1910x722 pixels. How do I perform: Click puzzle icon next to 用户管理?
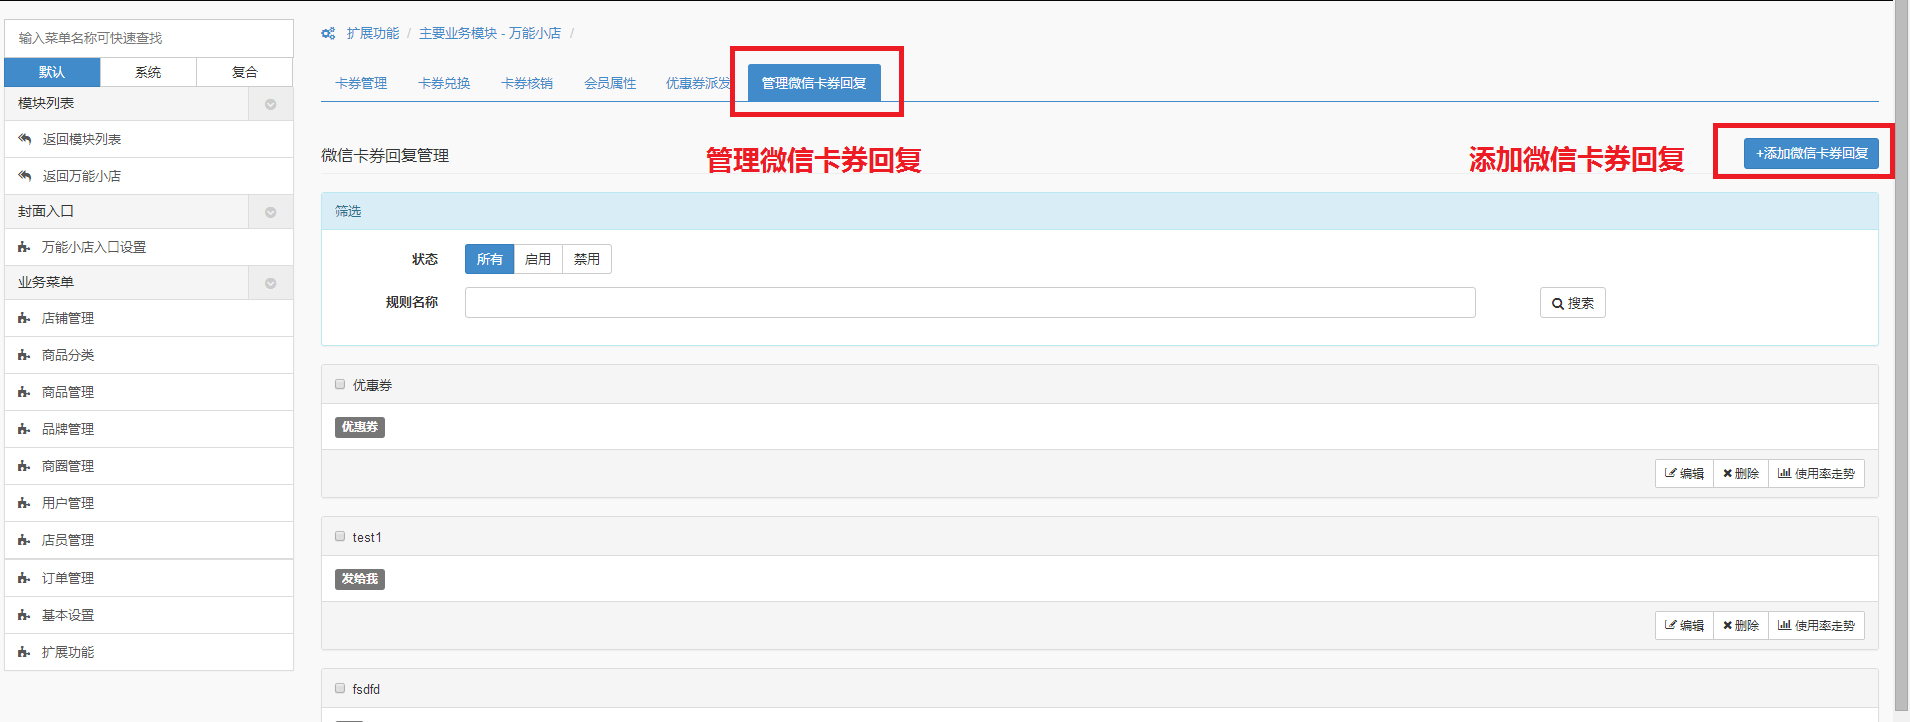pos(24,503)
